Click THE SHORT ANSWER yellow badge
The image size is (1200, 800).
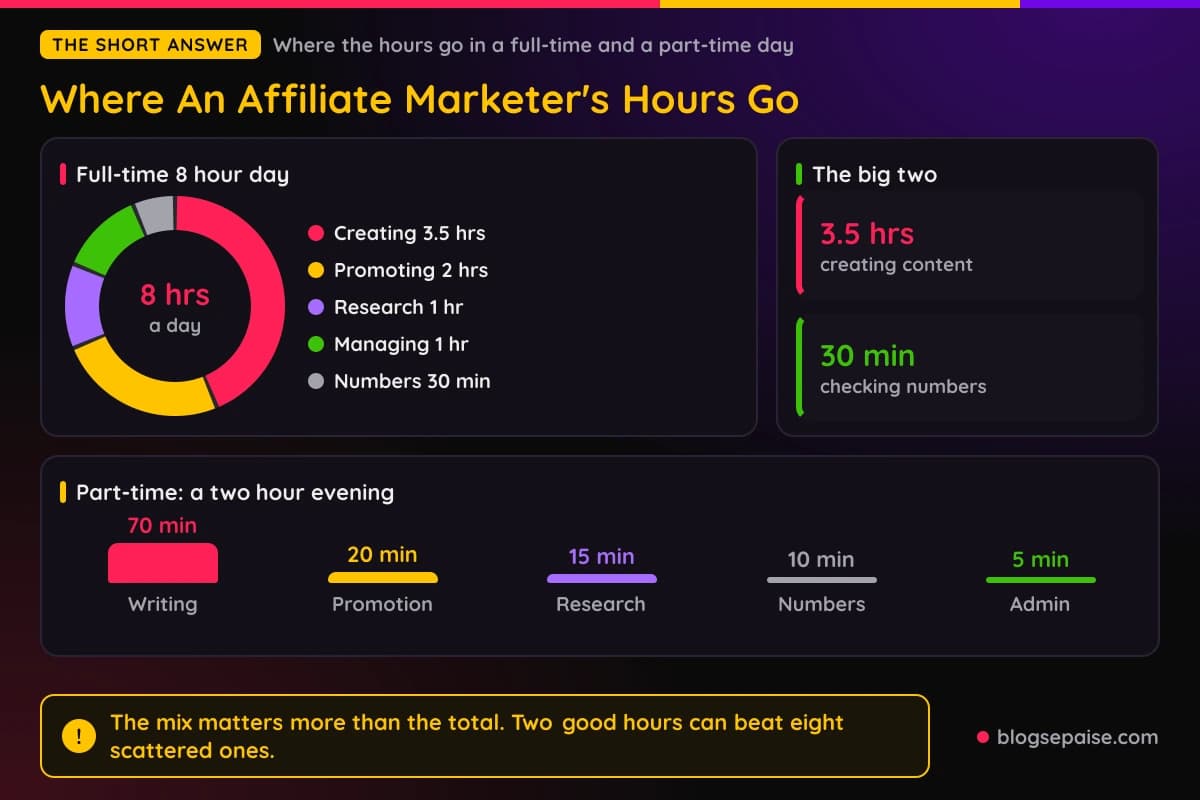[150, 45]
